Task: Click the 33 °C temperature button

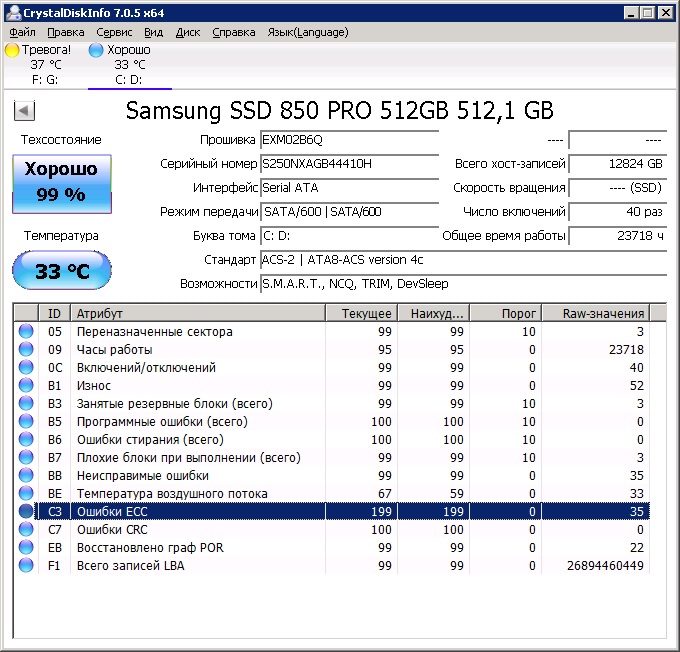Action: (62, 270)
